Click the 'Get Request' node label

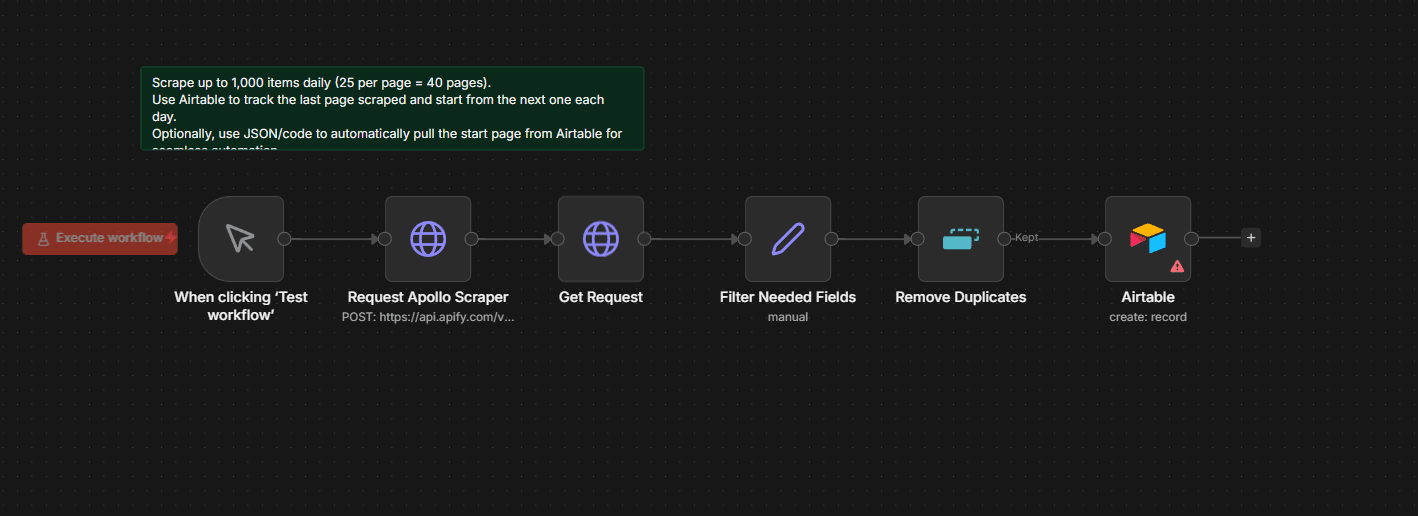(601, 297)
